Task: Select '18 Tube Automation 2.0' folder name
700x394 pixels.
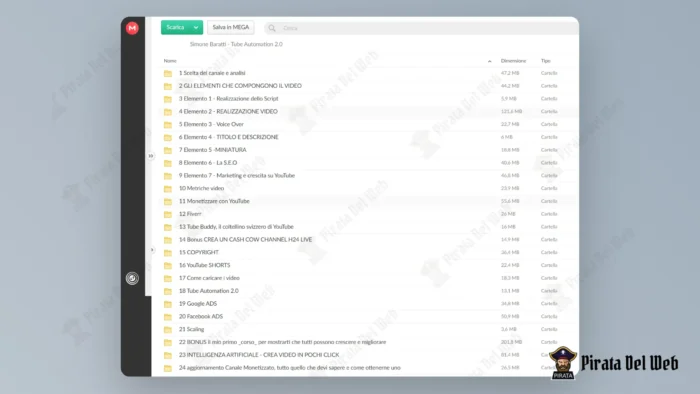Action: 208,291
